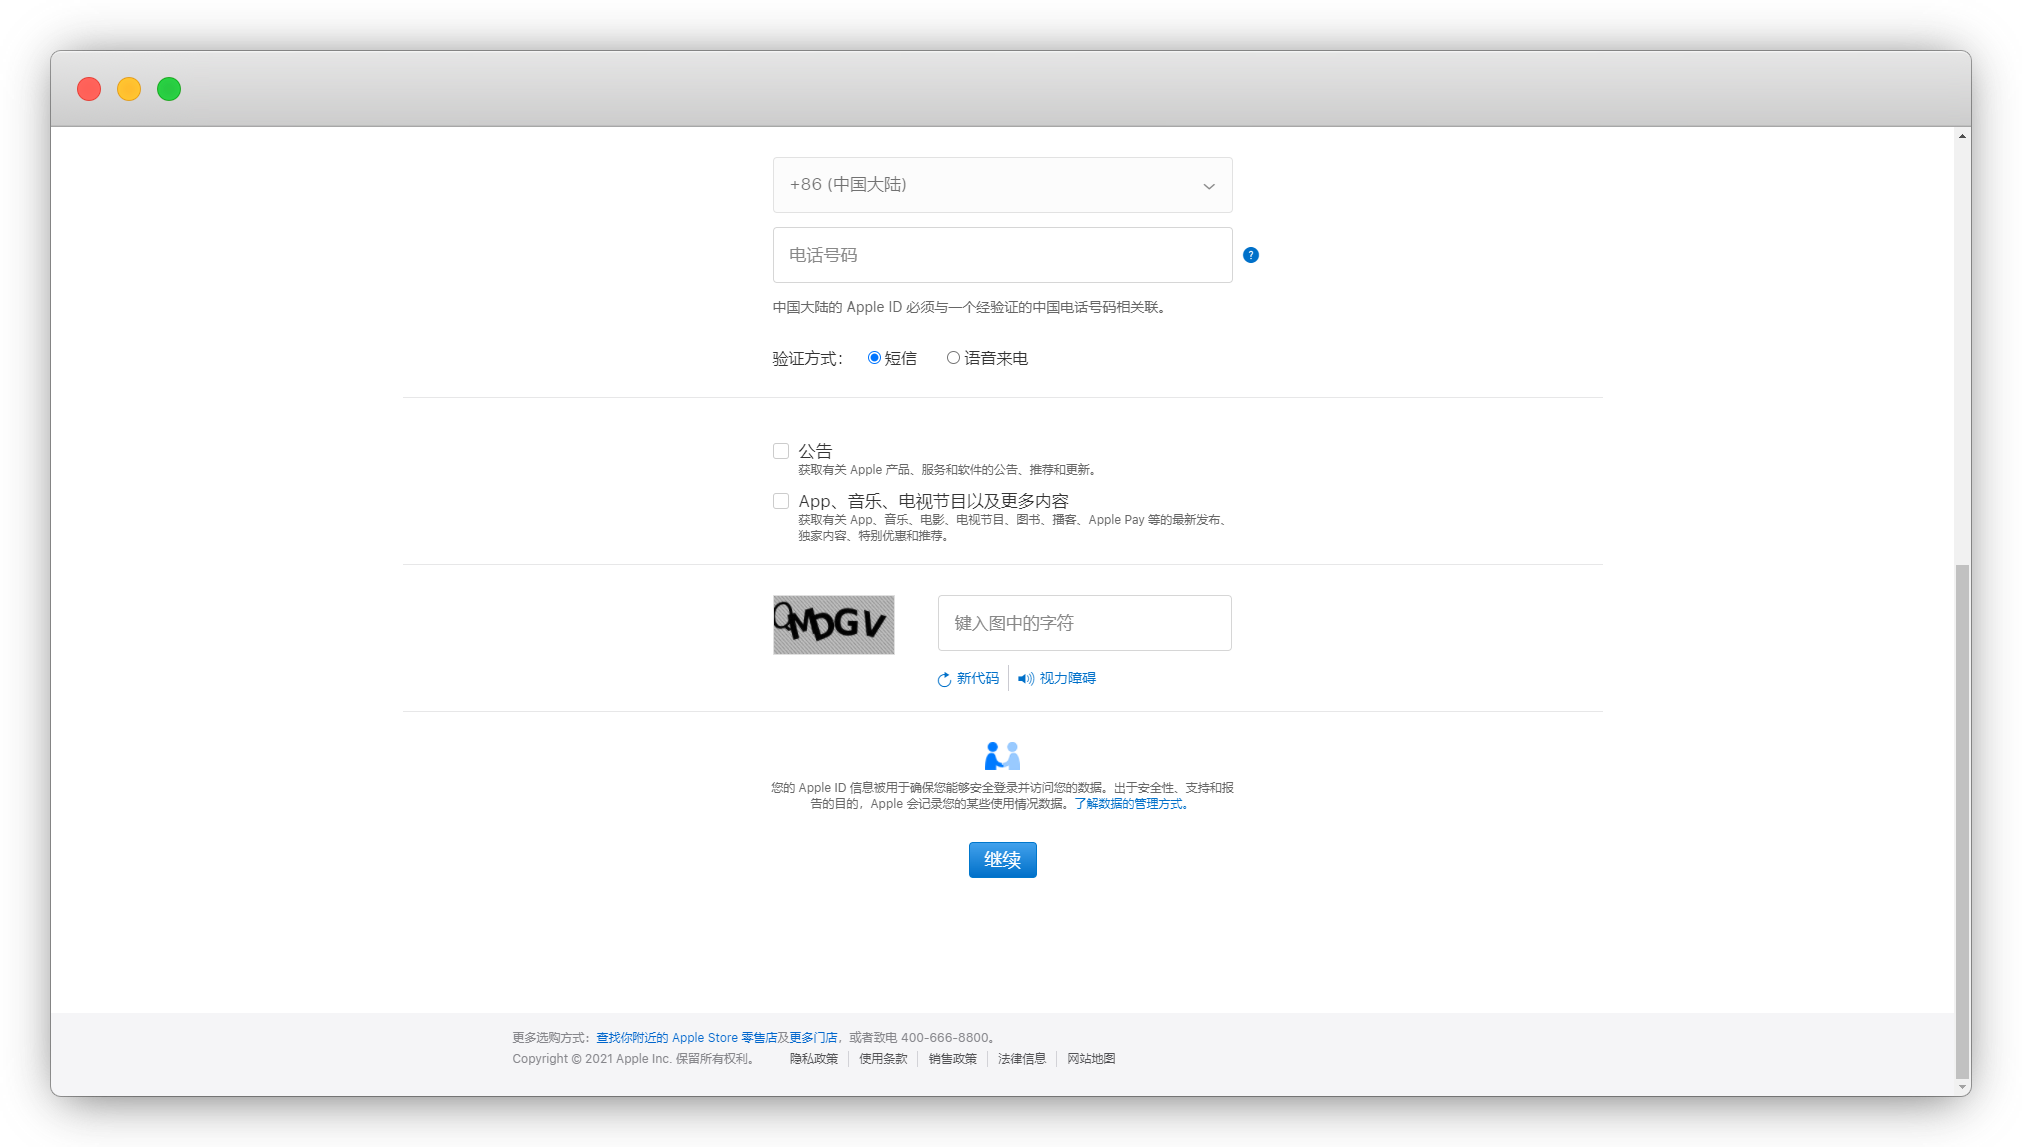The image size is (2022, 1147).
Task: Open 查找你附近的 Apple Store 零售店 link
Action: click(686, 1038)
